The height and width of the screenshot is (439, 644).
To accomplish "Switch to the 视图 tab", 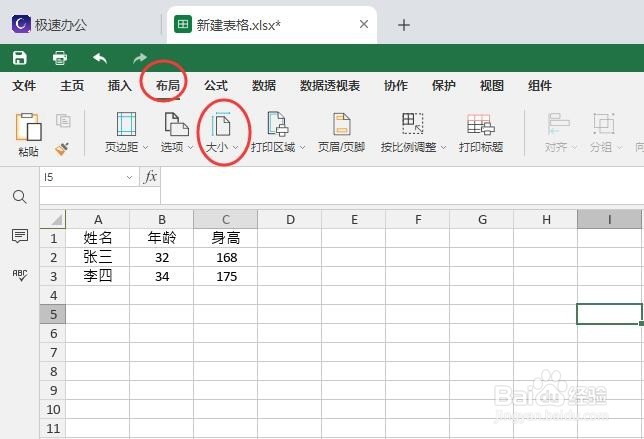I will tap(492, 85).
